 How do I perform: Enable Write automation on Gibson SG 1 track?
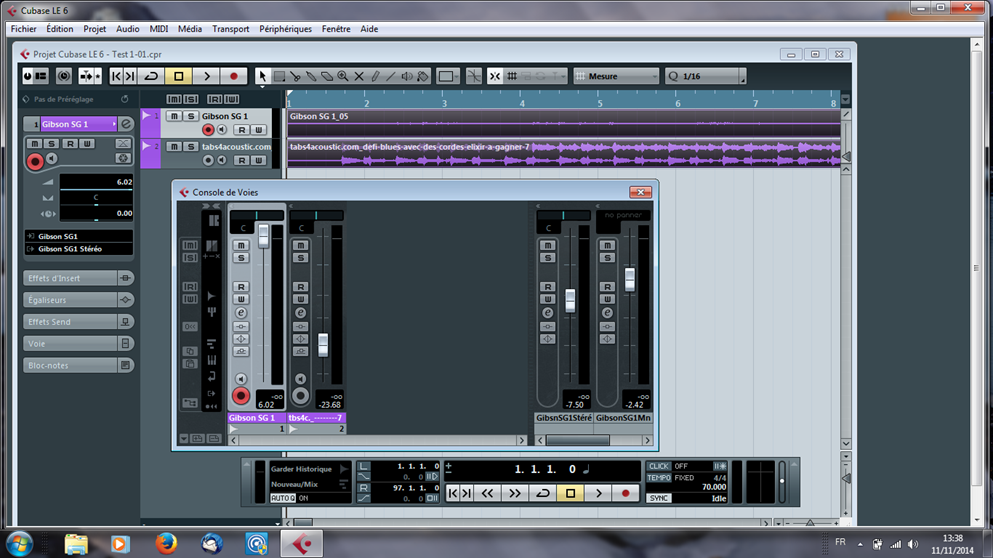pos(258,130)
